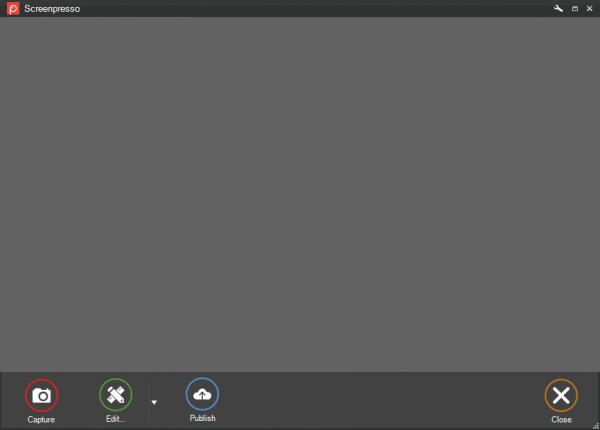Click the red Screenpresso logo icon
Image resolution: width=600 pixels, height=430 pixels.
(13, 8)
